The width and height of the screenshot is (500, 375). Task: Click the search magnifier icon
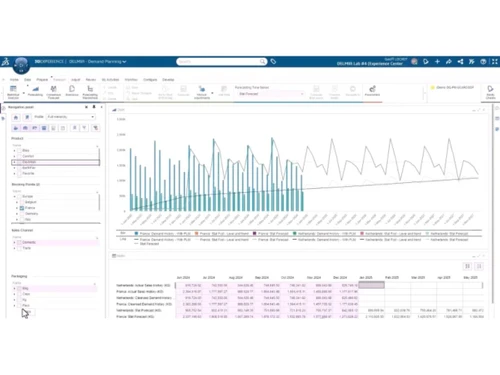coord(262,61)
